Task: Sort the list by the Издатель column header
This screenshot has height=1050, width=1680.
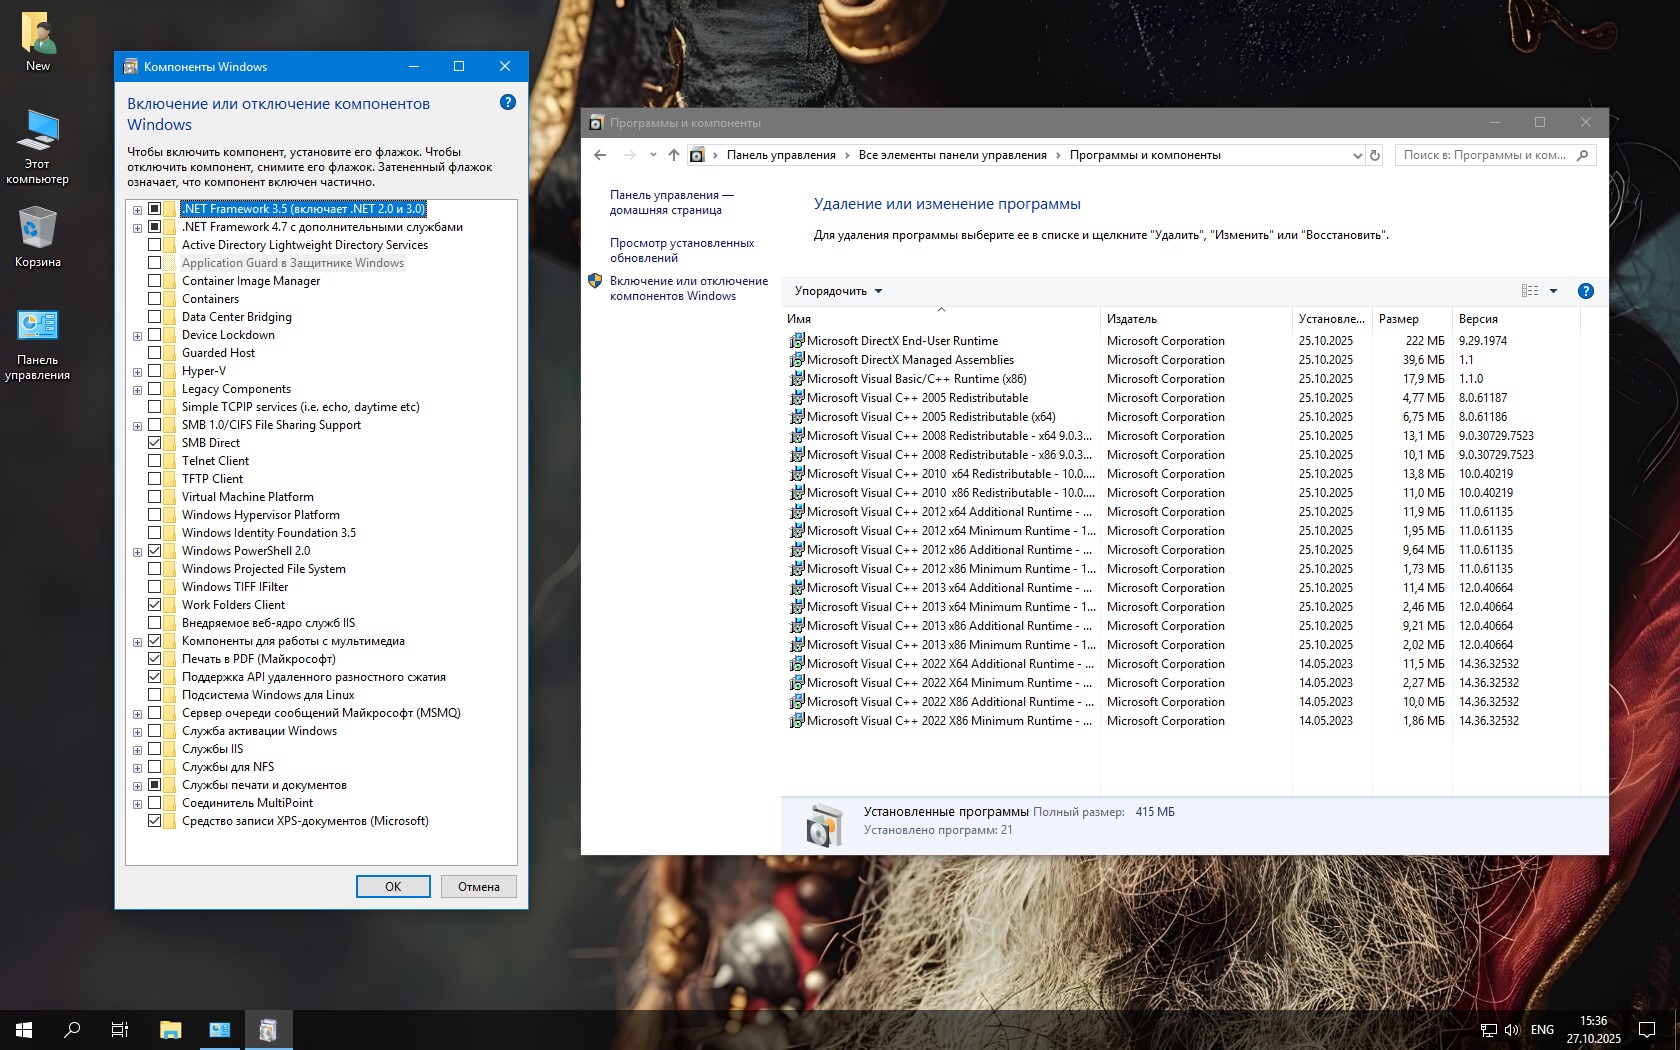Action: (x=1132, y=319)
